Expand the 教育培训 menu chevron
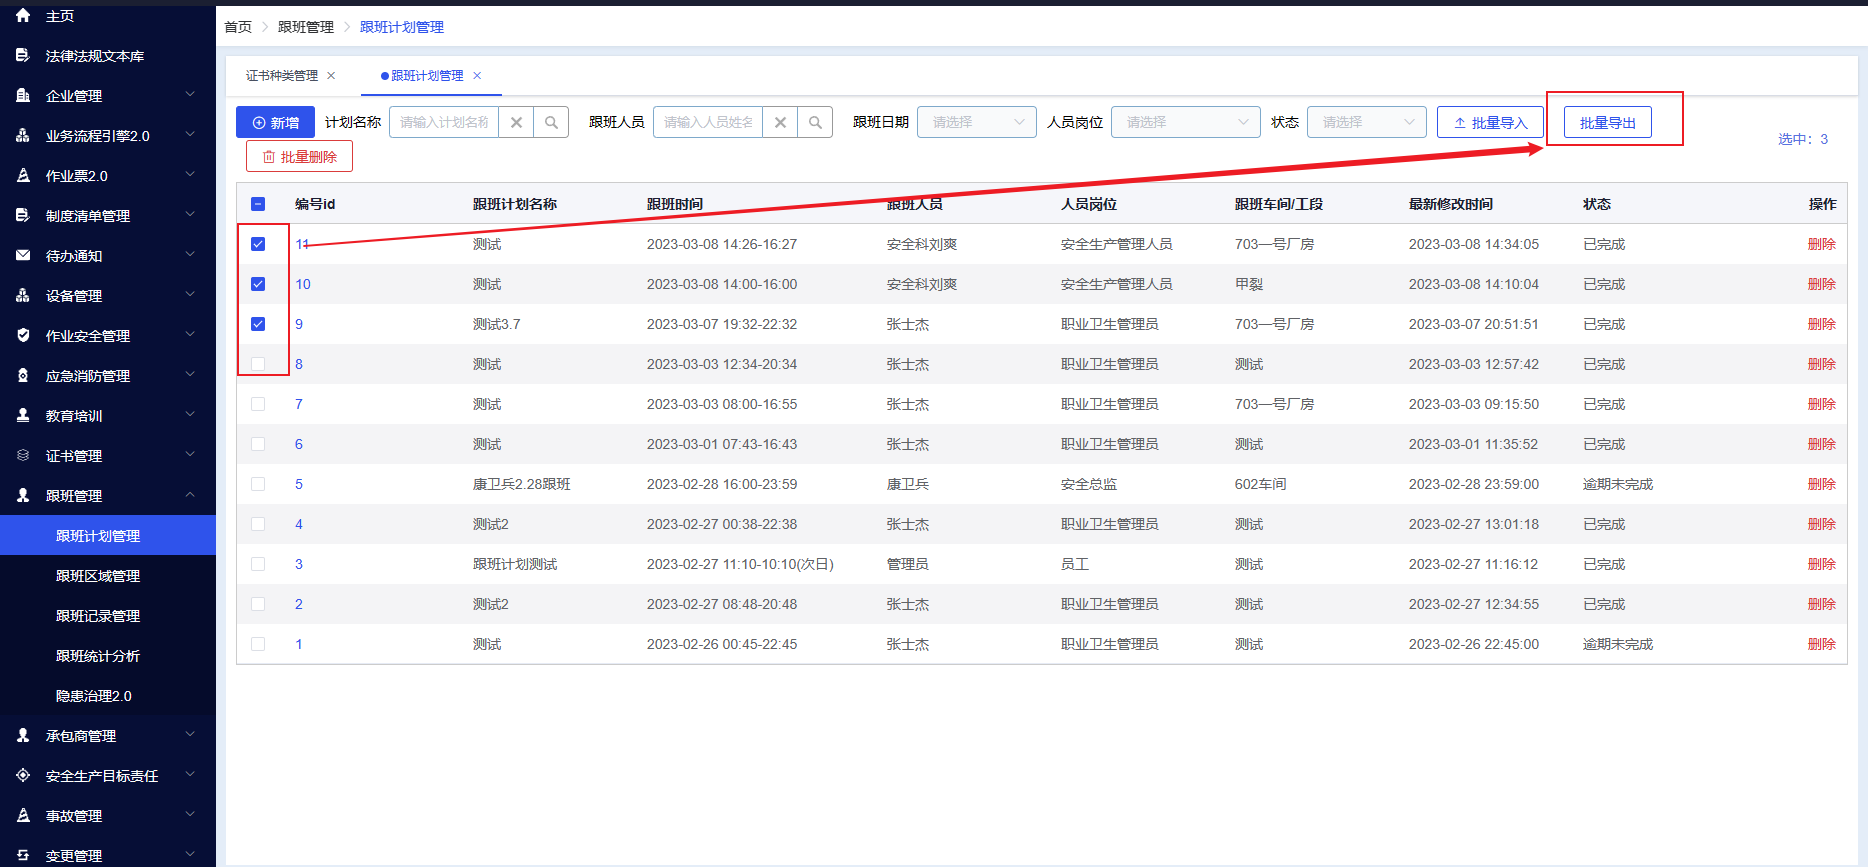 click(190, 415)
